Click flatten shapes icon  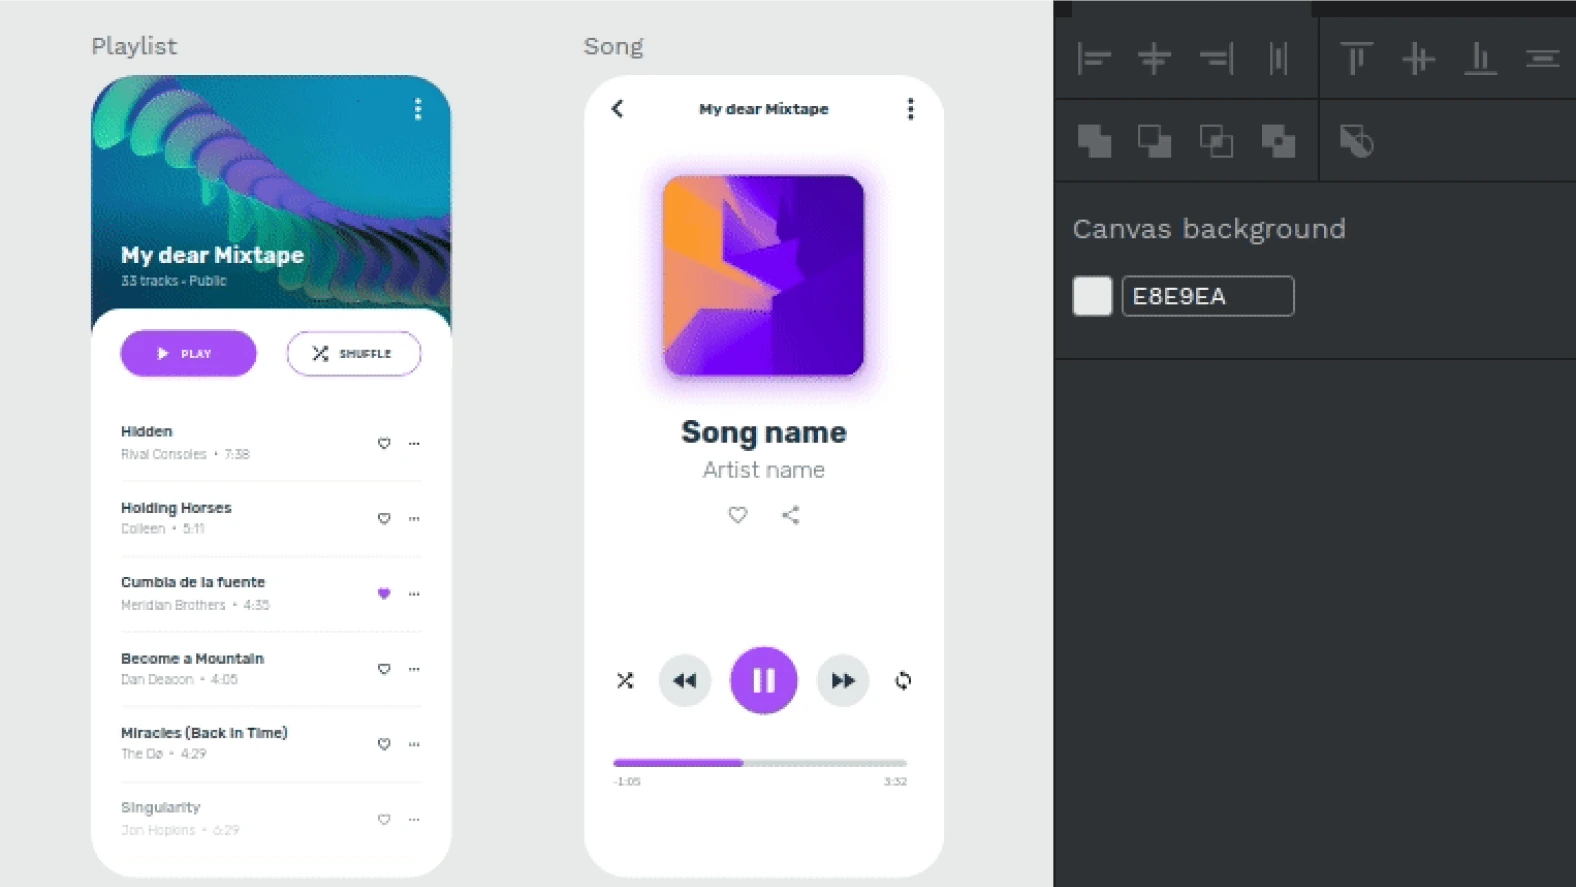[1356, 141]
